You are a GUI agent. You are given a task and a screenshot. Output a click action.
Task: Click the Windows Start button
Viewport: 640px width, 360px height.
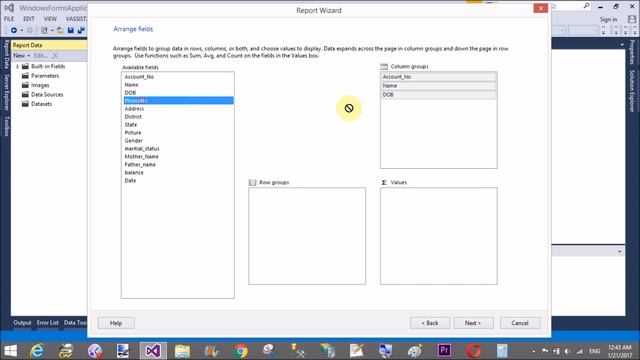[x=10, y=351]
